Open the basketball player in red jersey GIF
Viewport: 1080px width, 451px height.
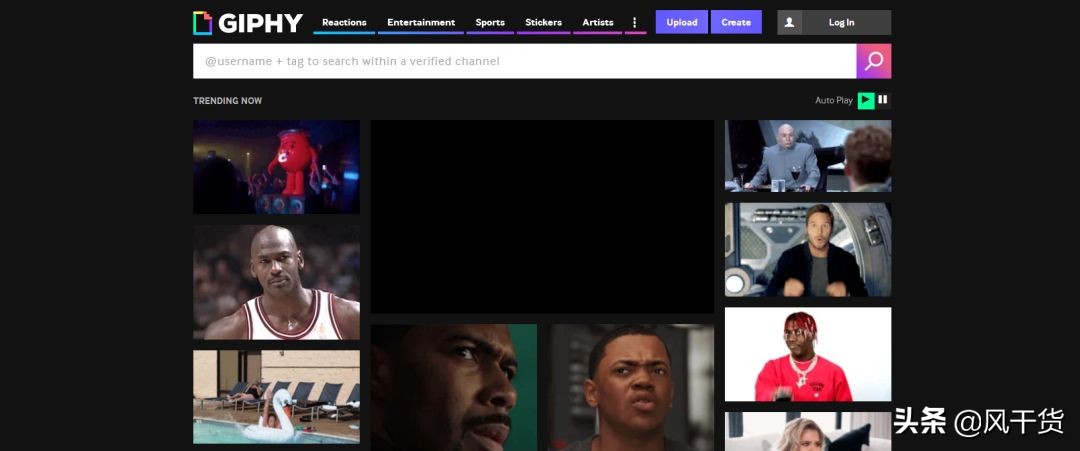click(x=276, y=282)
